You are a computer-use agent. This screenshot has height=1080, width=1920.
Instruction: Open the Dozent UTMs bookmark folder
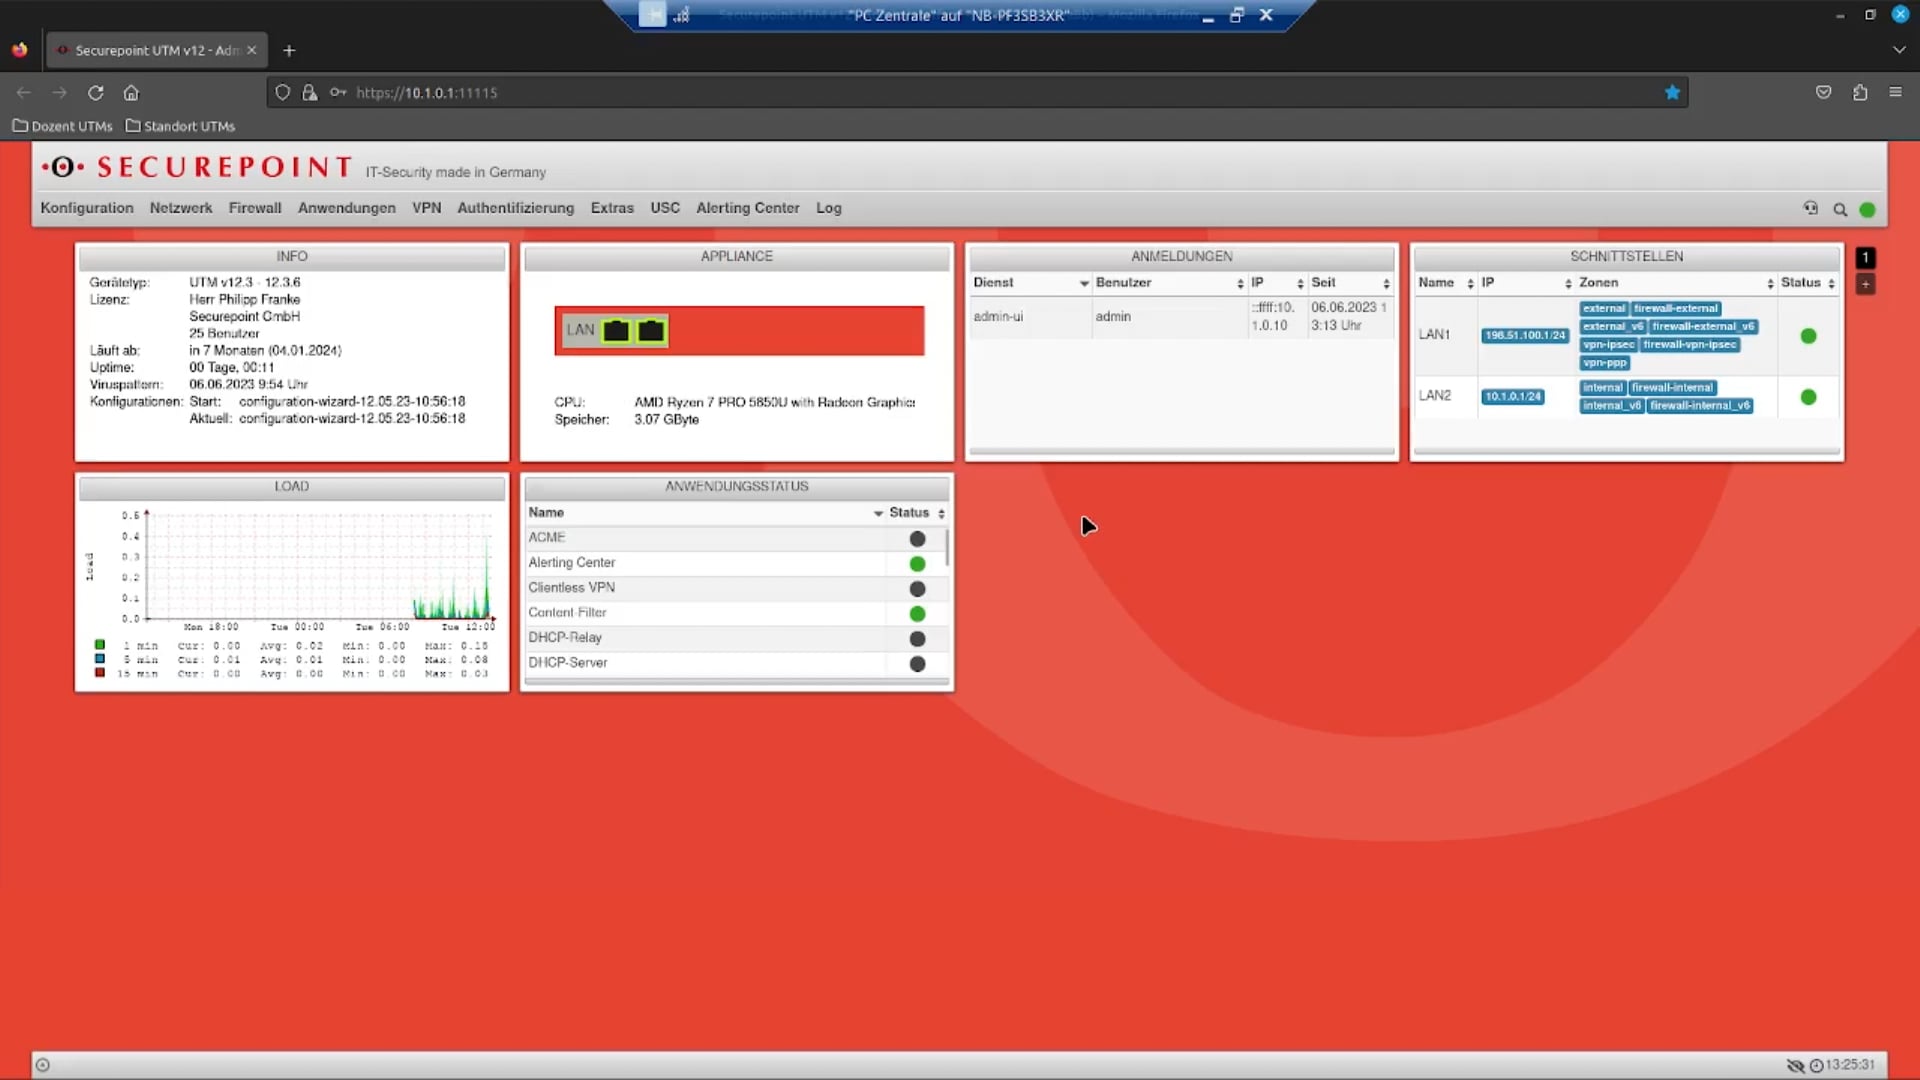(x=62, y=126)
